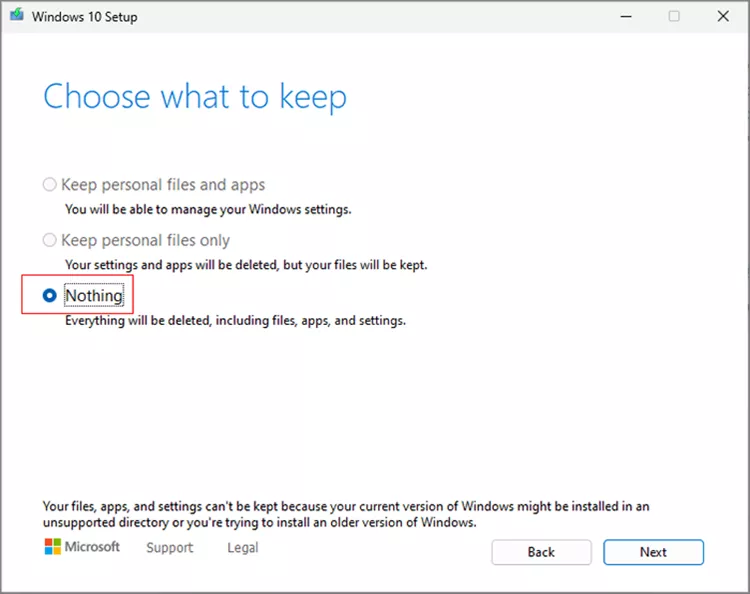
Task: Open the Legal link
Action: (243, 548)
